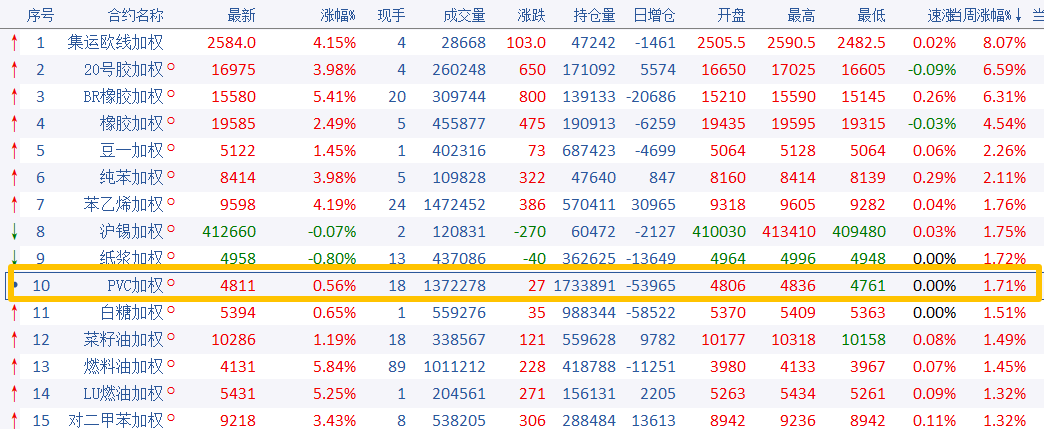
Task: Sort by the 最新 column header
Action: point(241,16)
